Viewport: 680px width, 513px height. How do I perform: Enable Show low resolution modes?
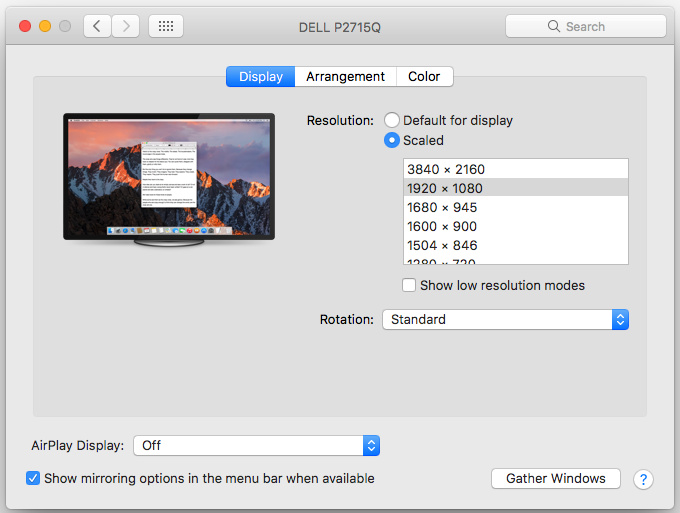(409, 285)
